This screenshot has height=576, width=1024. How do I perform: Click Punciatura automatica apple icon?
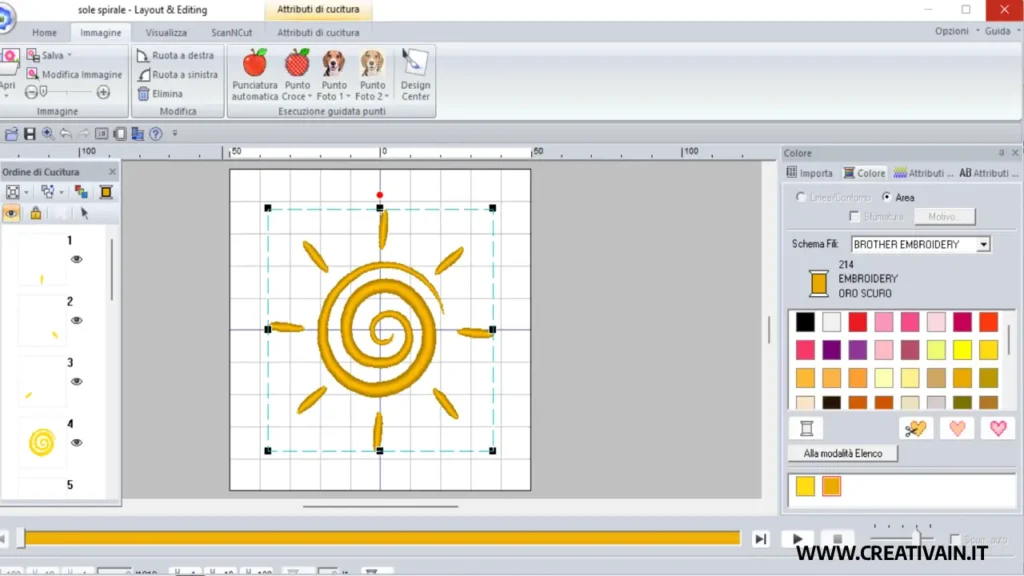pyautogui.click(x=255, y=63)
